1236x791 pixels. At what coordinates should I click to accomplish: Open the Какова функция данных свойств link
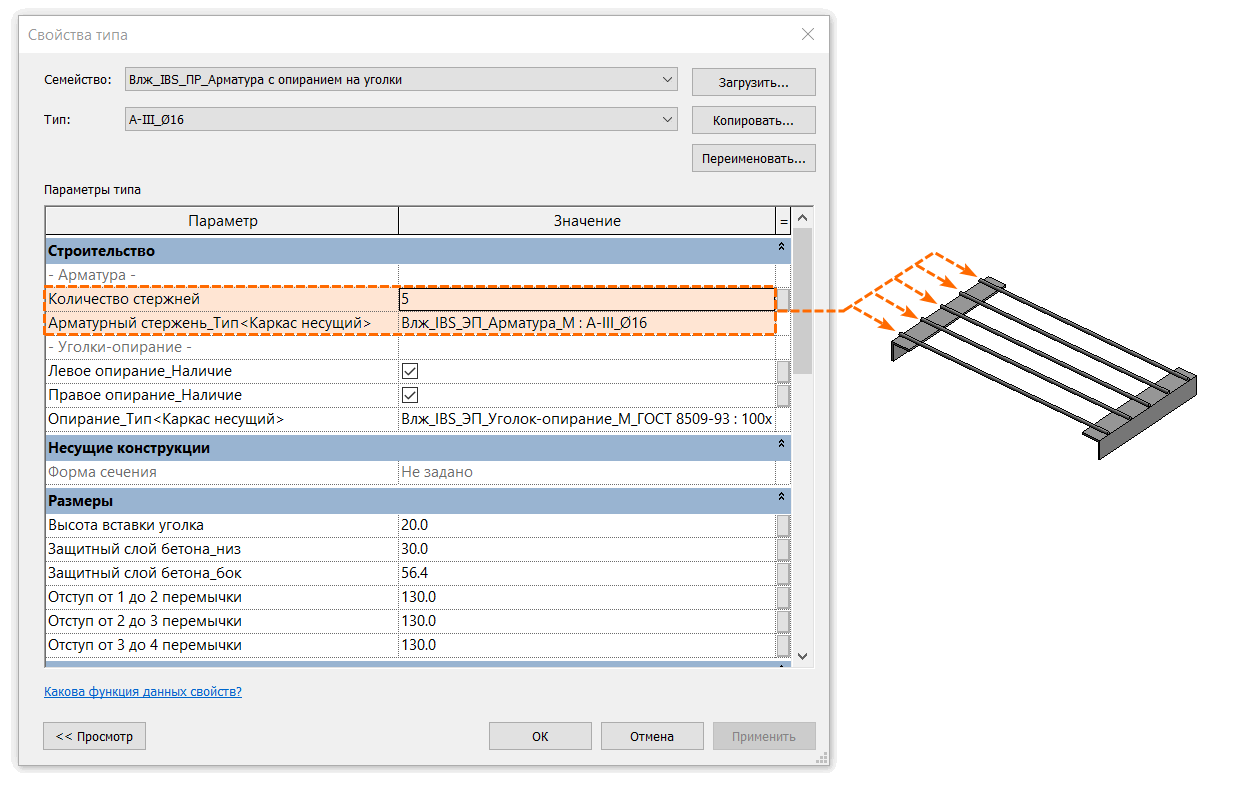pos(143,691)
